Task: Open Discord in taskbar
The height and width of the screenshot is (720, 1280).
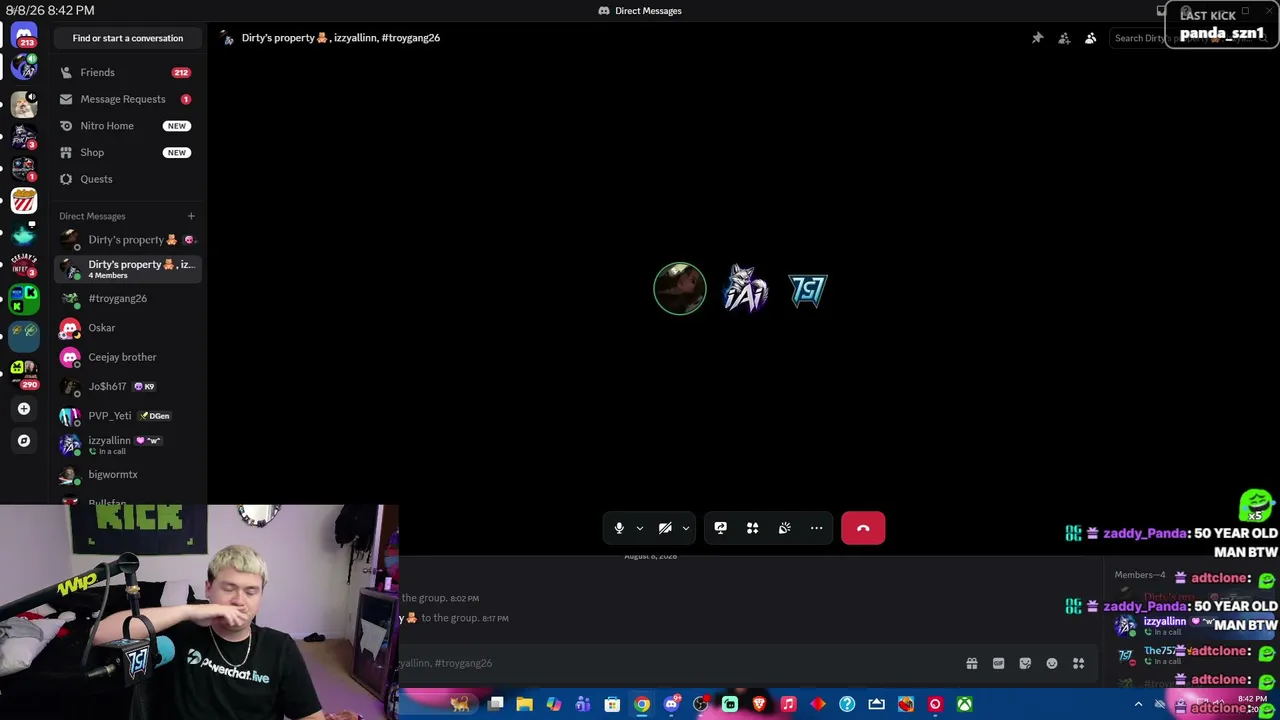Action: click(671, 704)
